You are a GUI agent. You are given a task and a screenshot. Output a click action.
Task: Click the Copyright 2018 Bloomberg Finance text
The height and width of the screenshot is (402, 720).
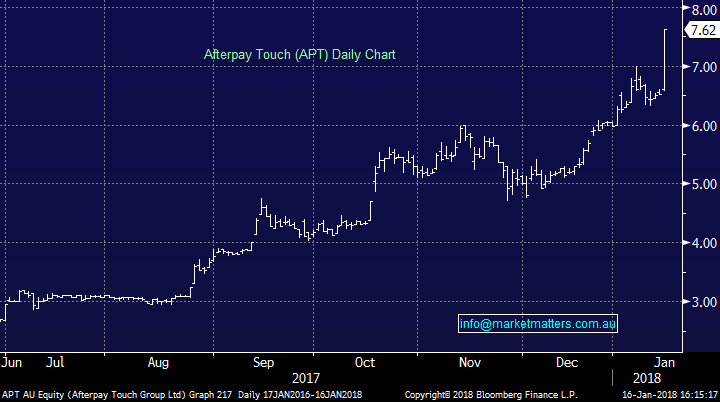[x=491, y=395]
